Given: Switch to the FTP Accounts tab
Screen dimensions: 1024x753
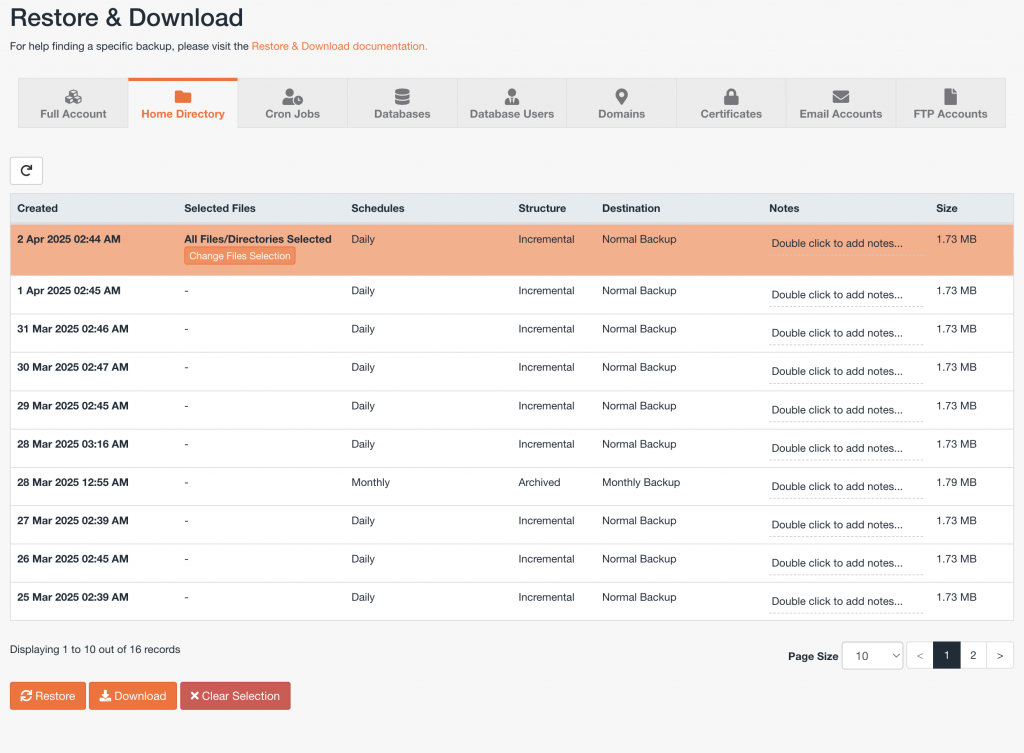Looking at the screenshot, I should click(x=950, y=103).
